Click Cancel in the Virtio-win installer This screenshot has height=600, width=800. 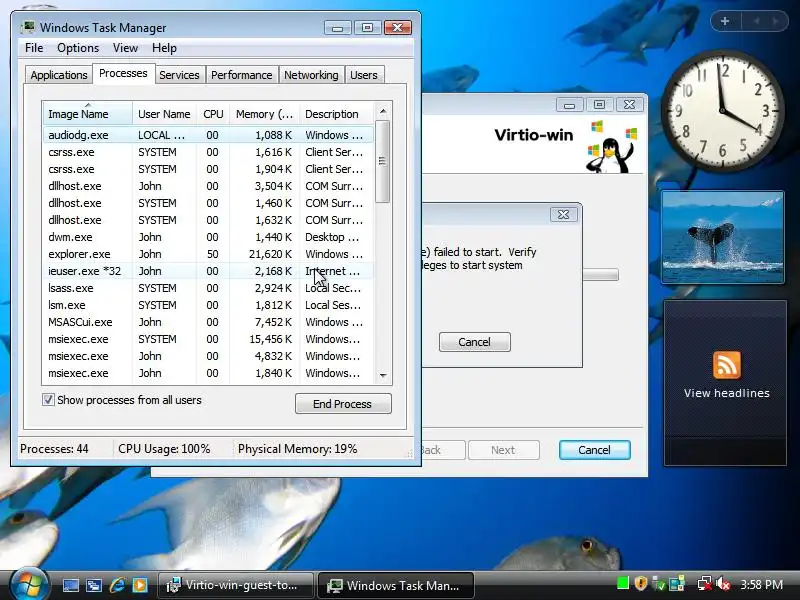tap(594, 450)
